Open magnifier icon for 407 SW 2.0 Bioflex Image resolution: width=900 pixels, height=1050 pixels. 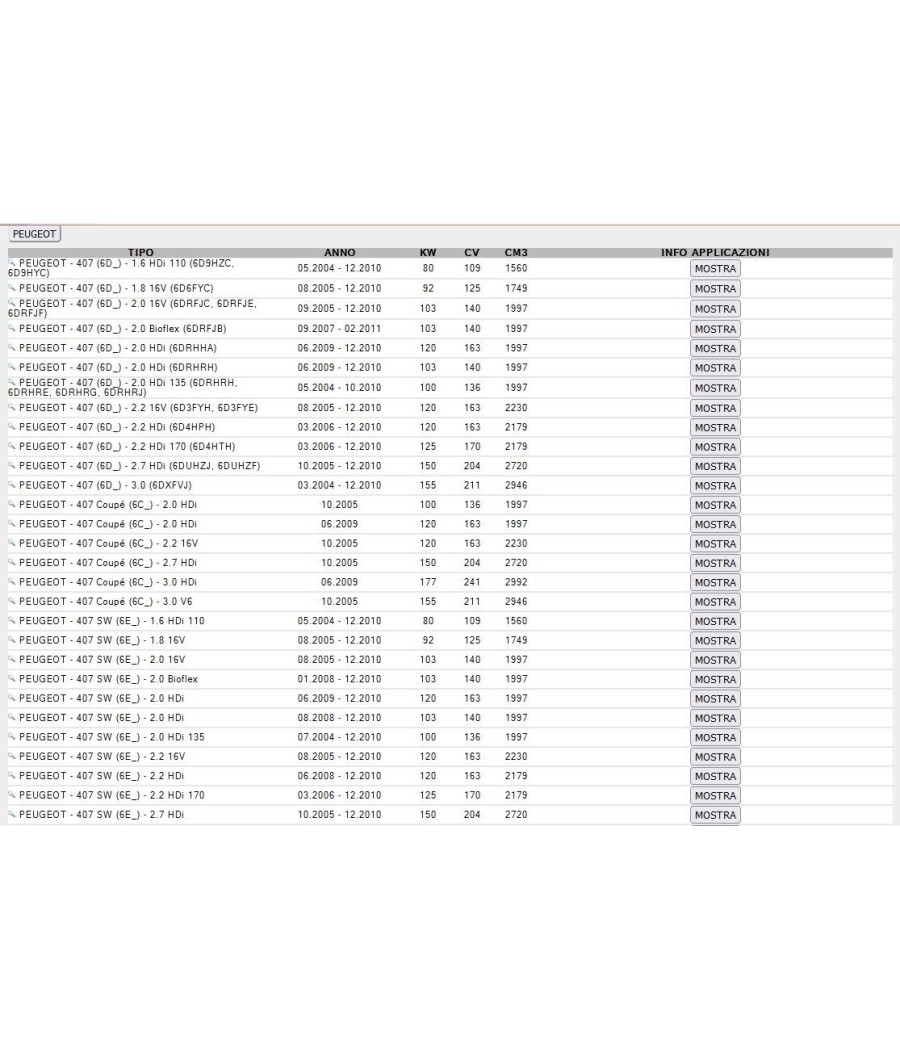tap(12, 678)
